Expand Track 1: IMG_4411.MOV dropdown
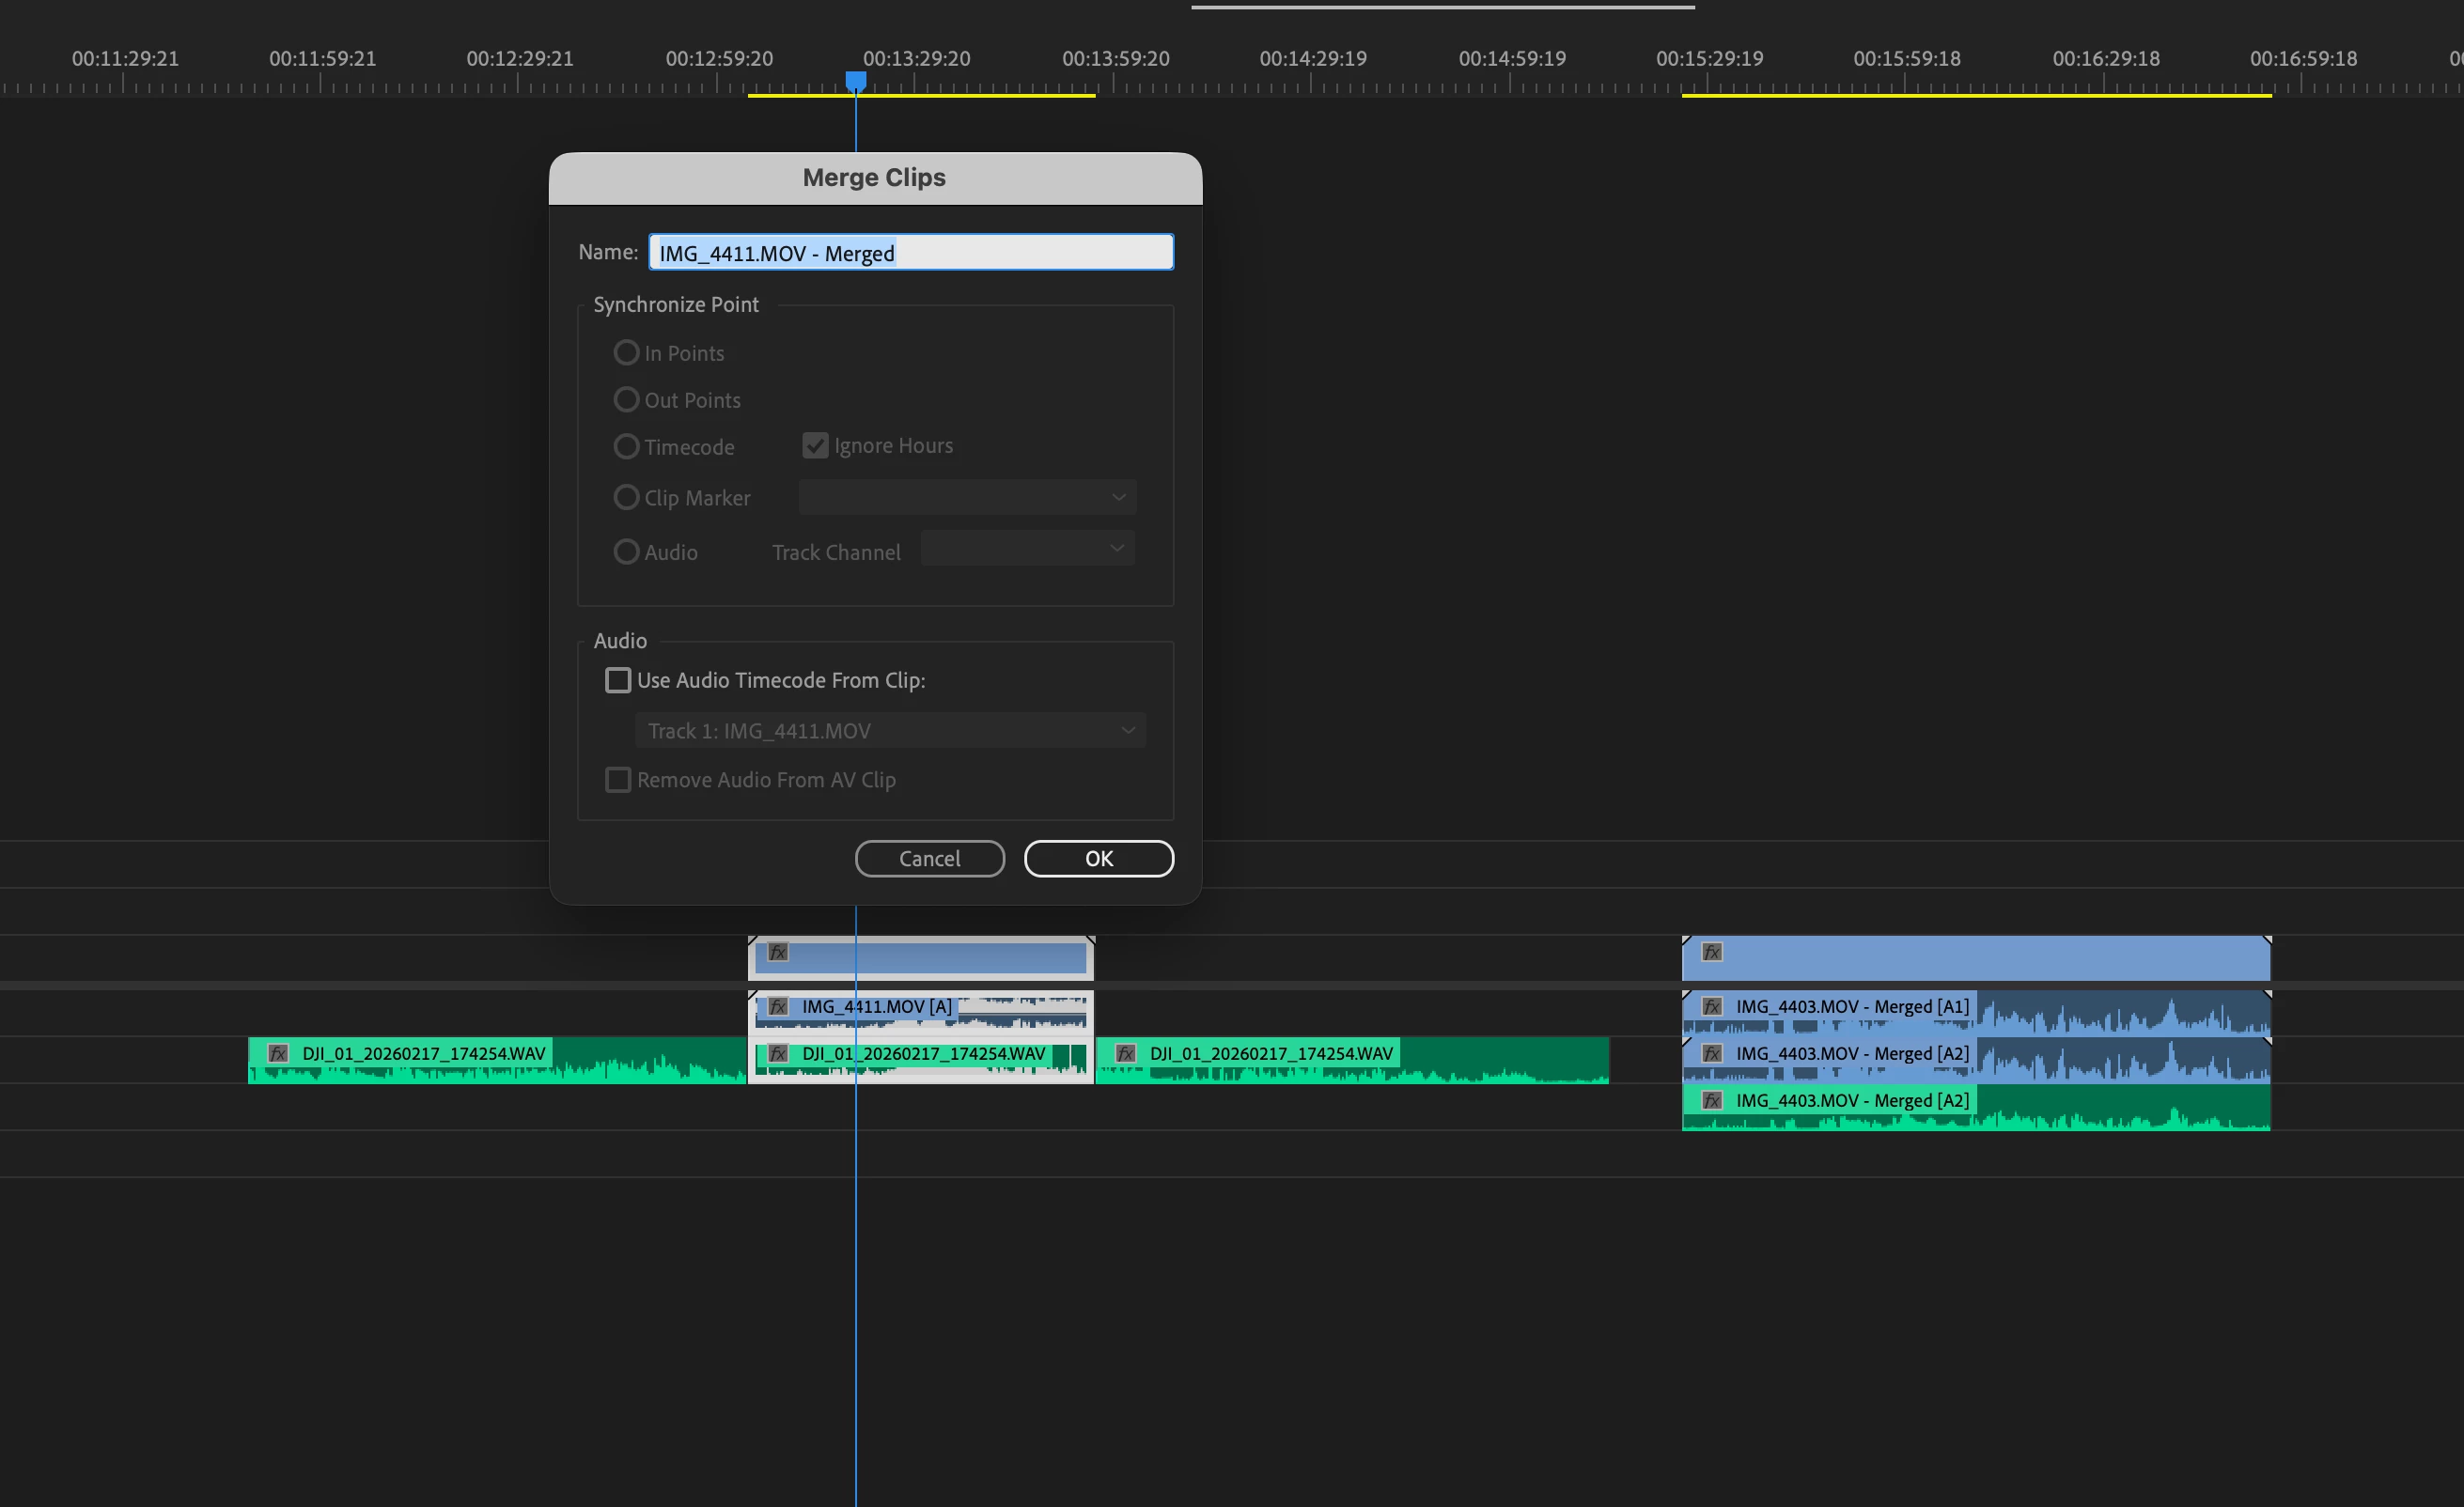This screenshot has width=2464, height=1507. click(890, 730)
